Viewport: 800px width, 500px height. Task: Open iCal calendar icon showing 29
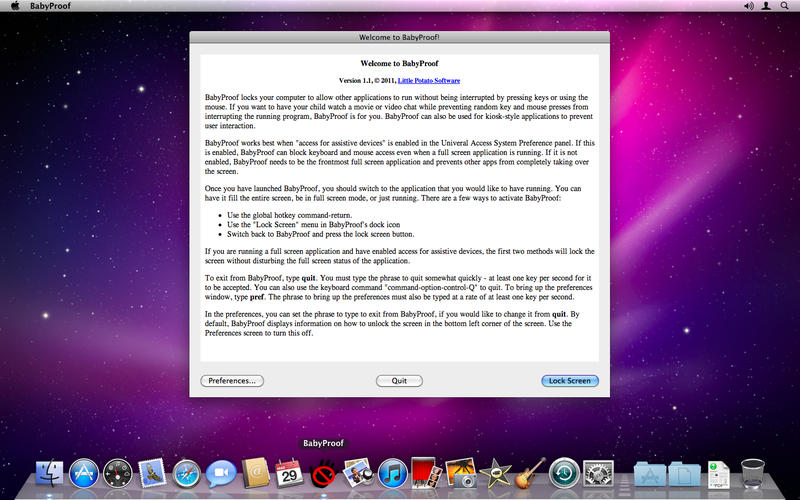point(289,473)
